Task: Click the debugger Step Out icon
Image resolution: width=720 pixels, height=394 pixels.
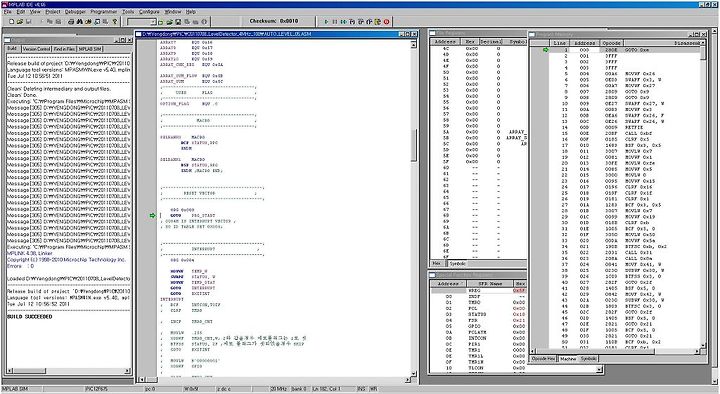Action: (369, 22)
